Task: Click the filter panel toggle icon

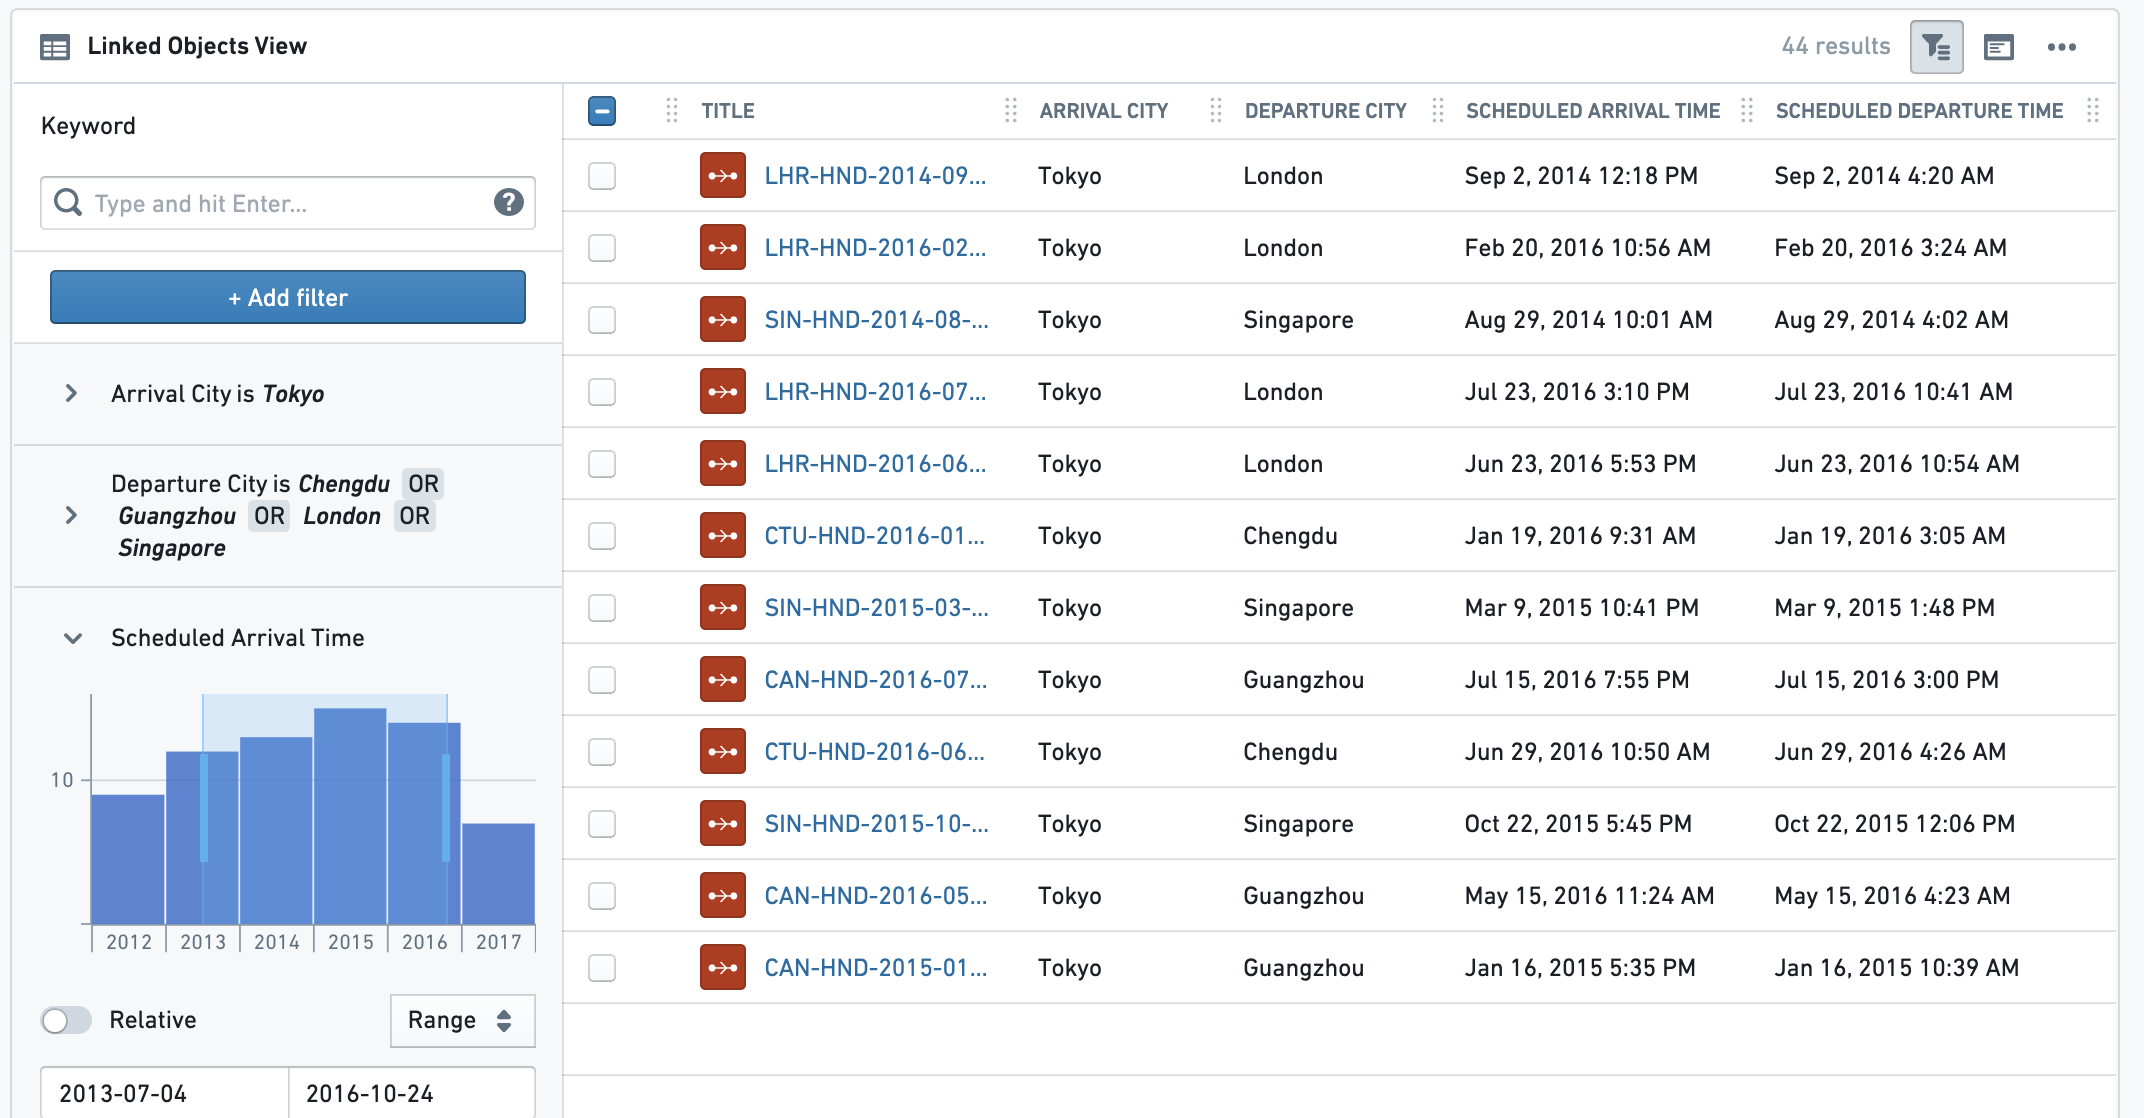Action: (x=1937, y=46)
